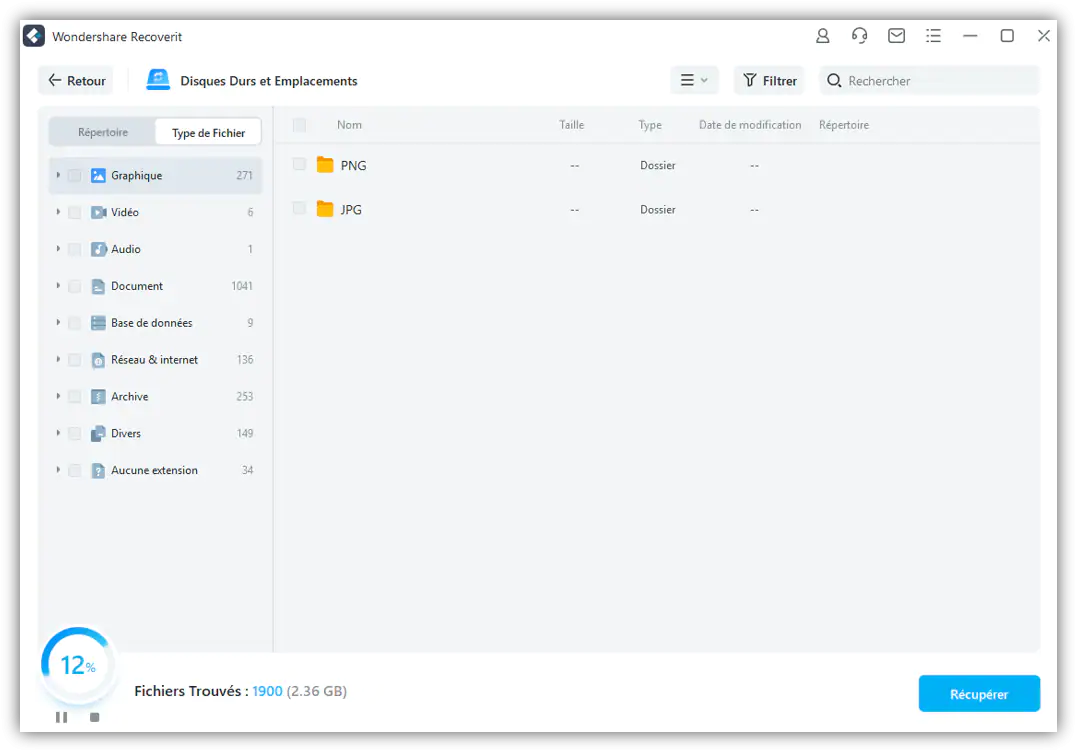Click the Divers category icon
Image resolution: width=1077 pixels, height=752 pixels.
[98, 433]
